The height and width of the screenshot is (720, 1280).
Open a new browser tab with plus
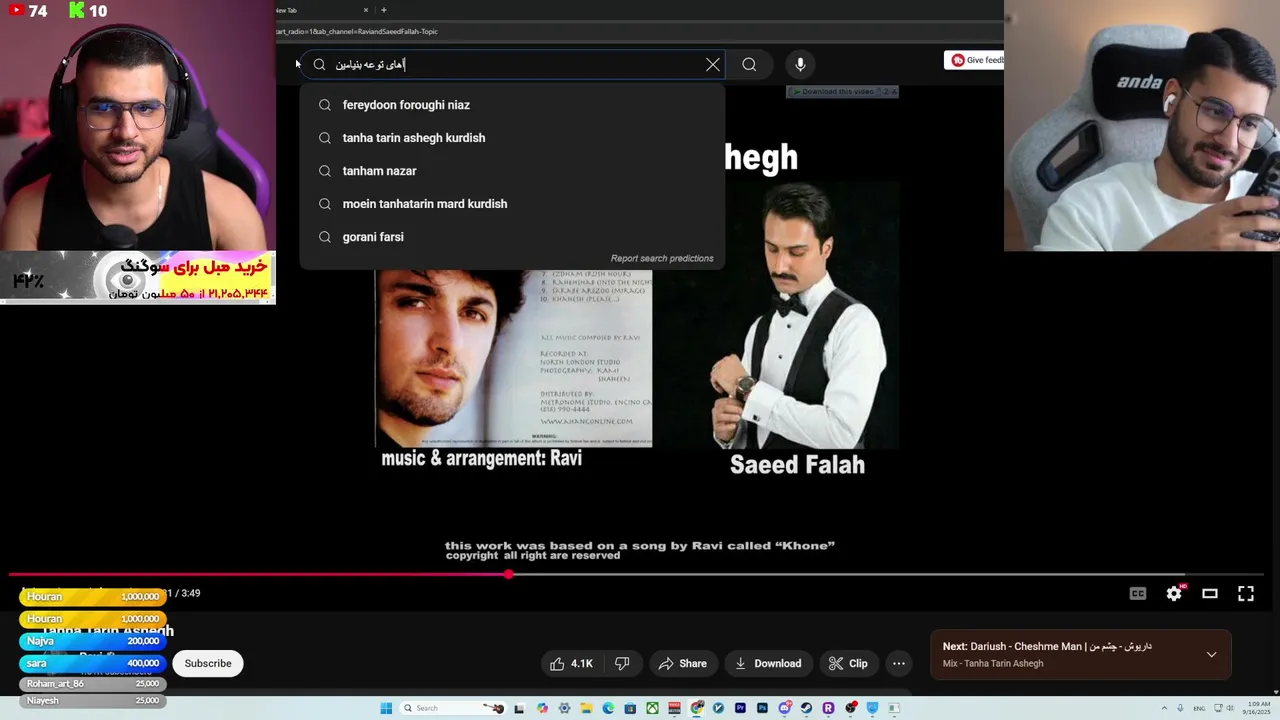tap(383, 10)
